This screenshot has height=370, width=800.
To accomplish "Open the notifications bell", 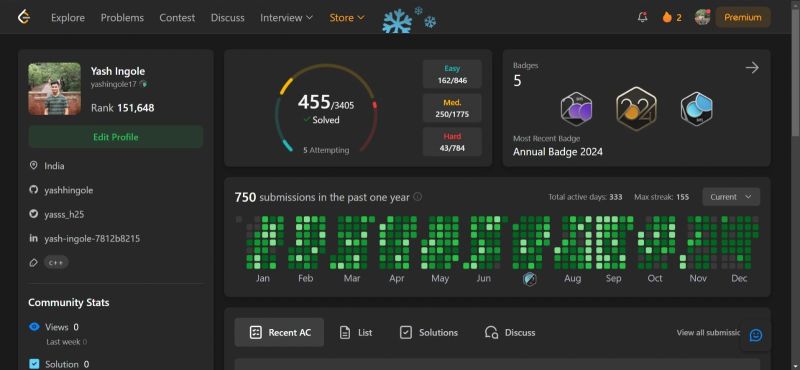I will click(642, 17).
